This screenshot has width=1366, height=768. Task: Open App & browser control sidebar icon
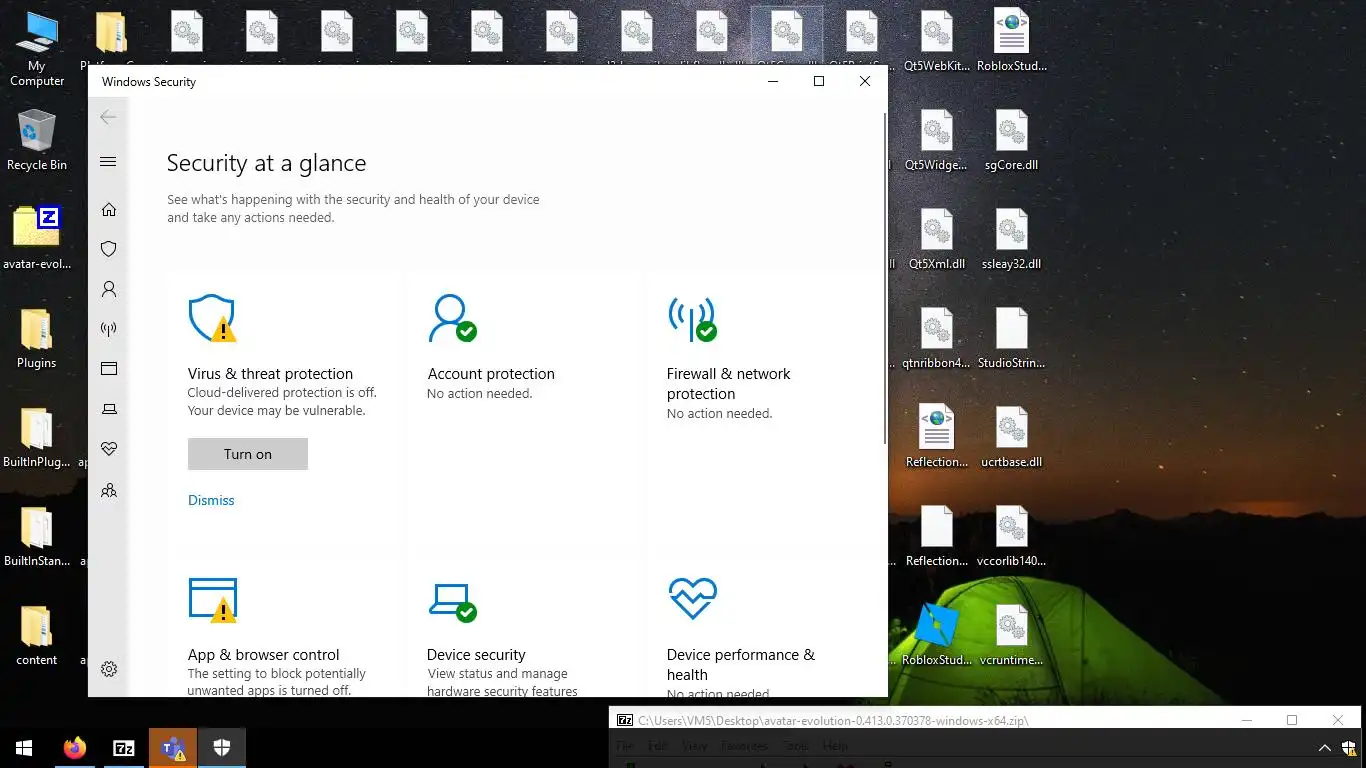pos(109,369)
